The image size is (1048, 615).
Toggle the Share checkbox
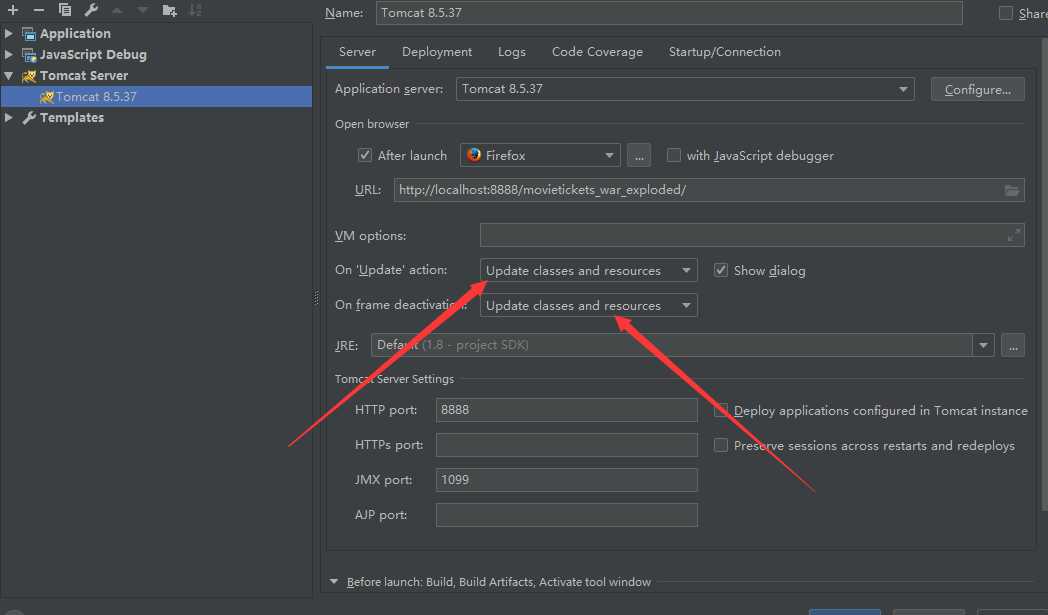pyautogui.click(x=1005, y=13)
